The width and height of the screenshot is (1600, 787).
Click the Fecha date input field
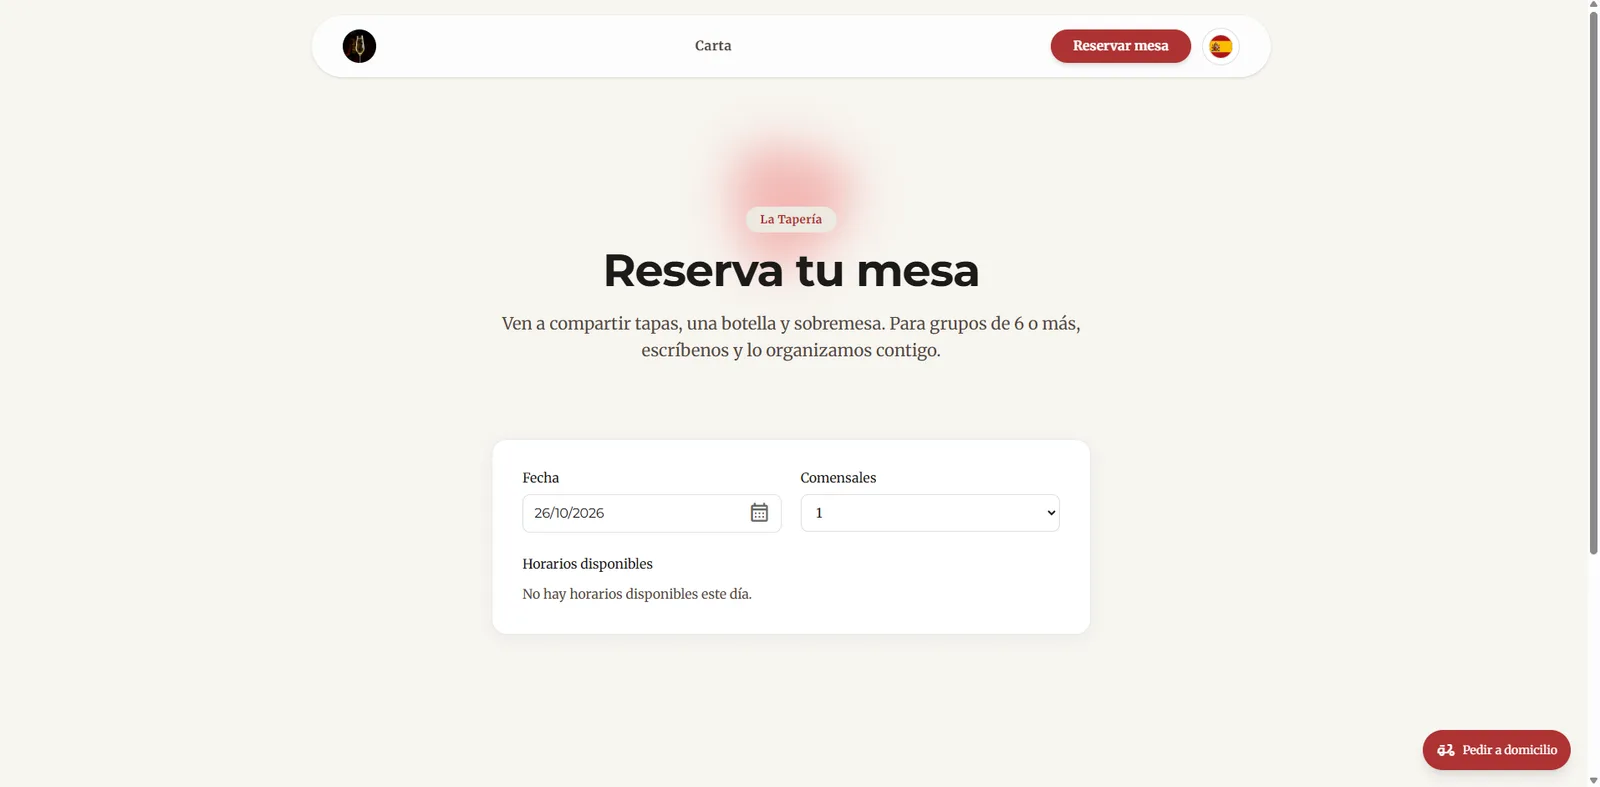click(651, 513)
